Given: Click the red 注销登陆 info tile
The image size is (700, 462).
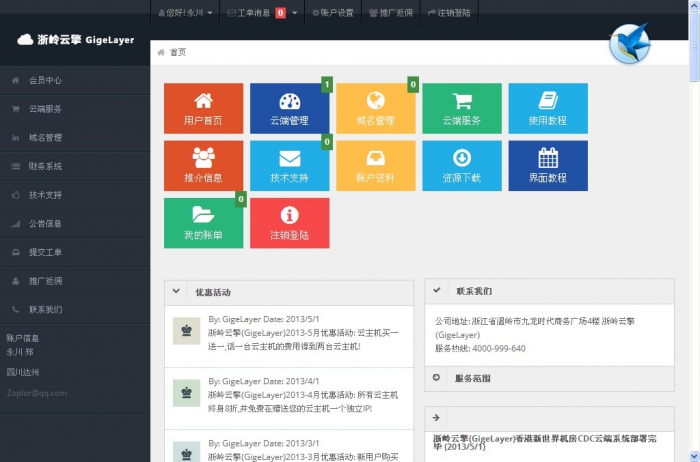Looking at the screenshot, I should pyautogui.click(x=289, y=223).
